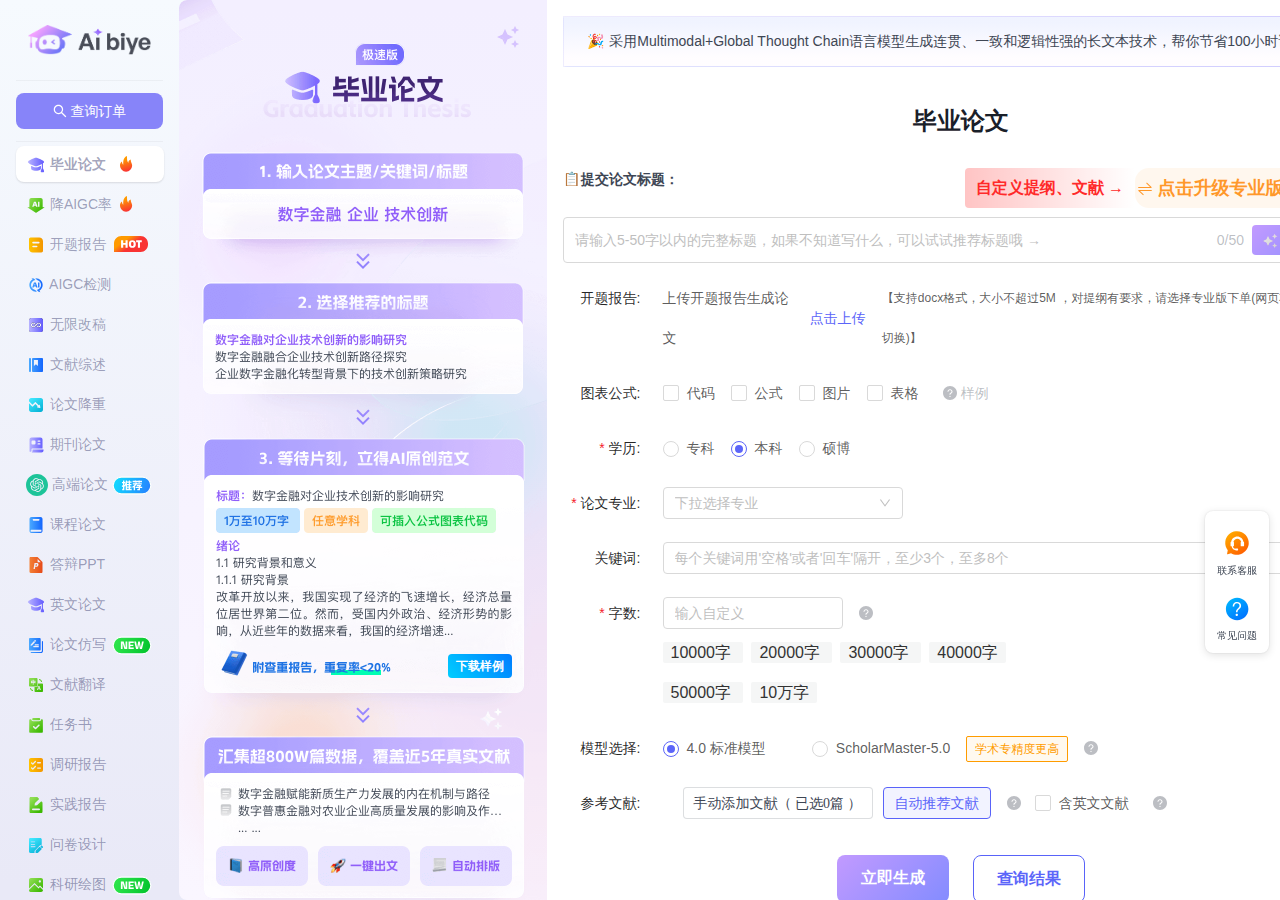Click the 点击上传 link
Image resolution: width=1280 pixels, height=900 pixels.
838,318
